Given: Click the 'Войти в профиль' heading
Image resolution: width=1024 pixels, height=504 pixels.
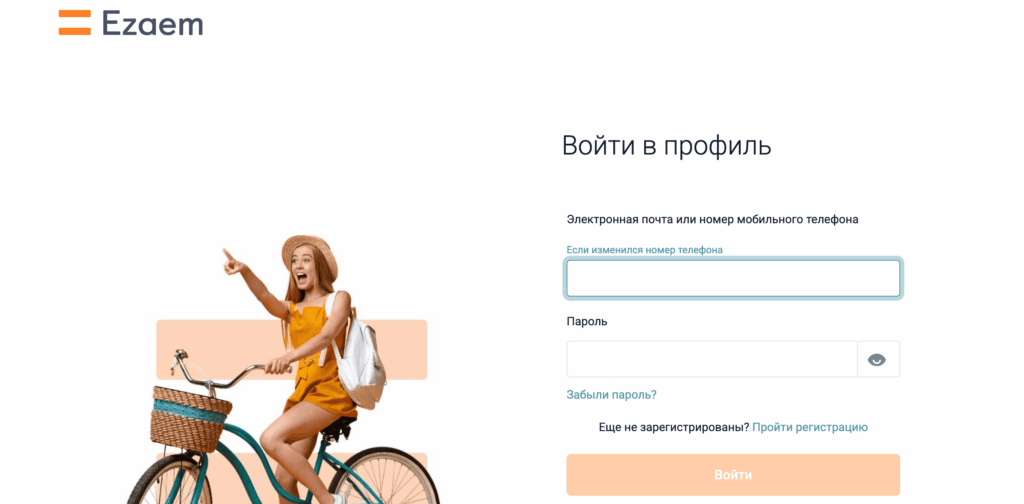Looking at the screenshot, I should coord(667,146).
